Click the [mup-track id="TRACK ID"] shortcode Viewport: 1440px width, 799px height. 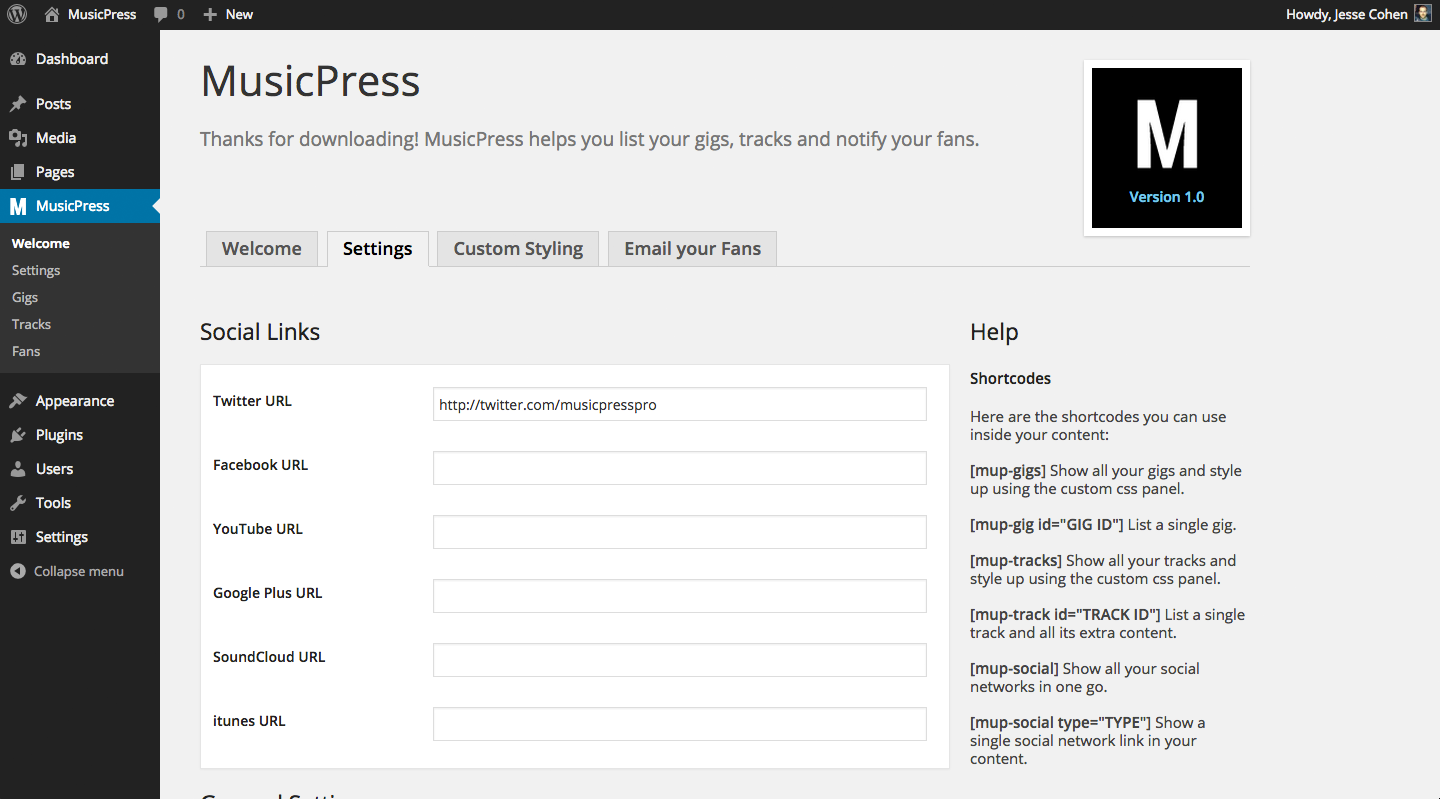pyautogui.click(x=1065, y=615)
